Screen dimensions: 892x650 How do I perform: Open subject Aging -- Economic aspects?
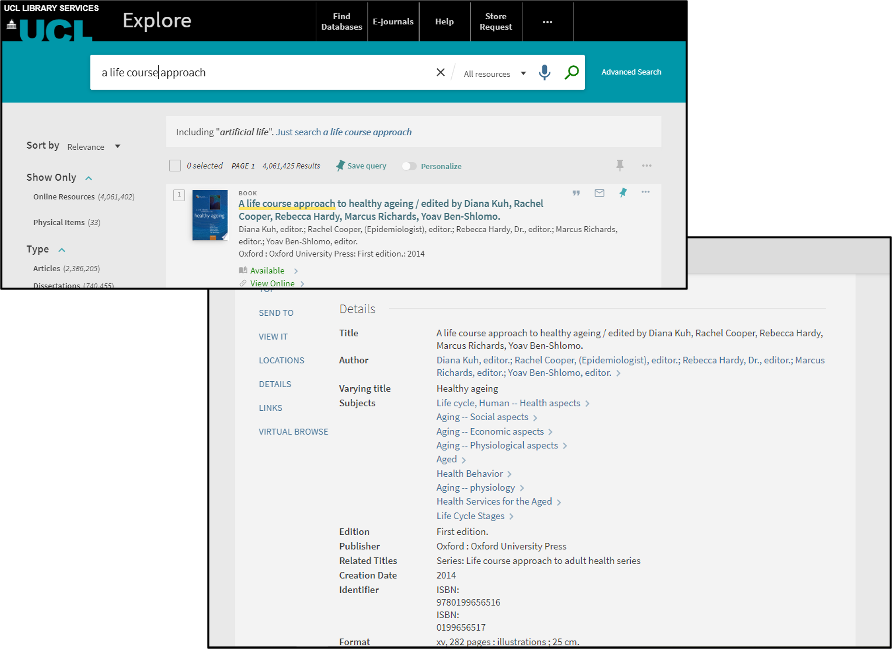(x=490, y=432)
